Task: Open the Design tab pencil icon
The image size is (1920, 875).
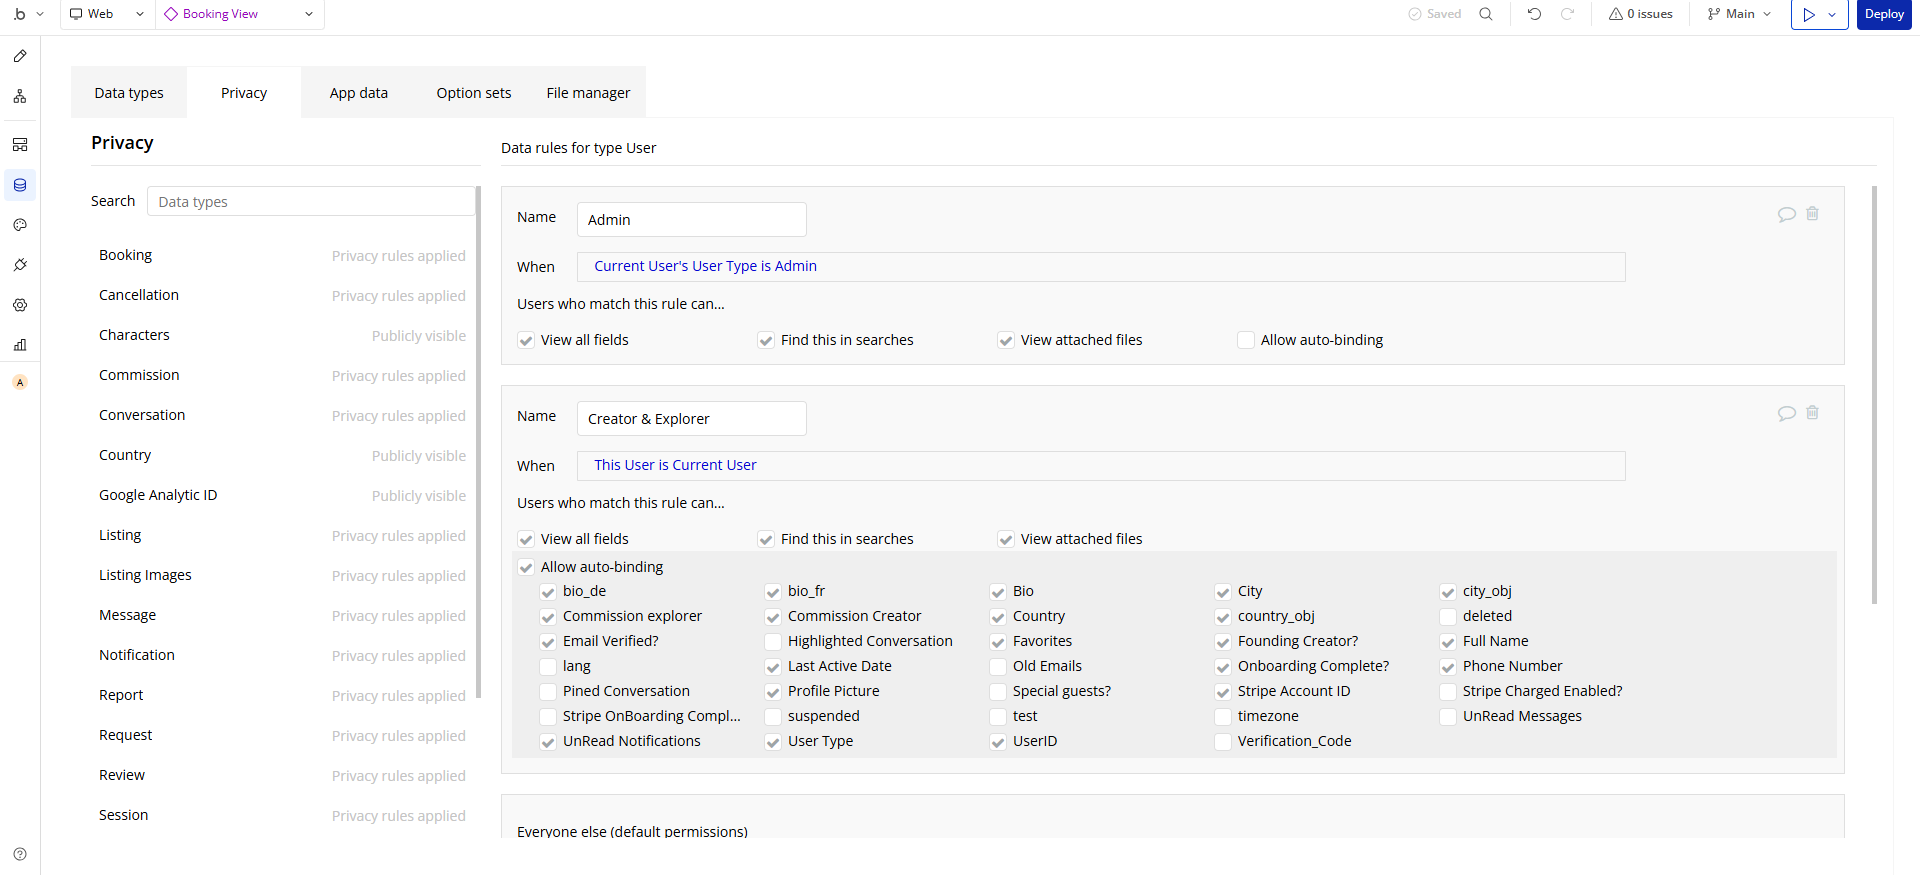Action: coord(20,57)
